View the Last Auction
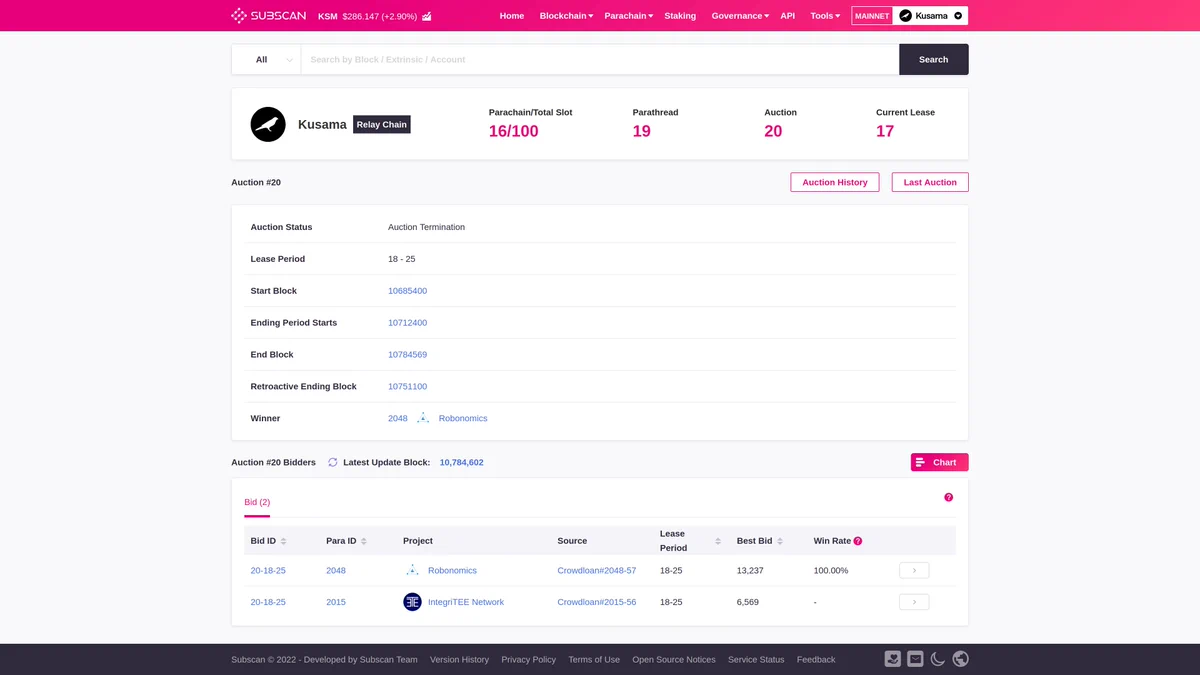The image size is (1200, 675). pos(930,182)
